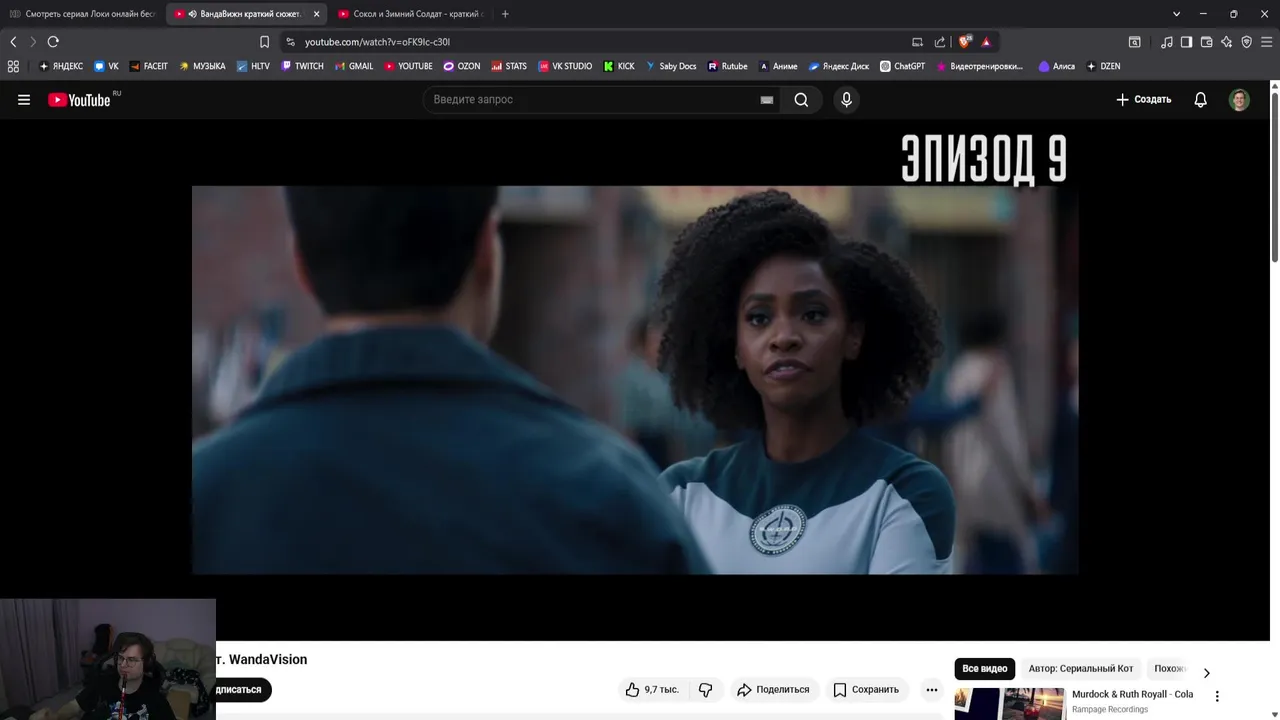Open a new browser tab
The image size is (1280, 720).
(x=505, y=14)
